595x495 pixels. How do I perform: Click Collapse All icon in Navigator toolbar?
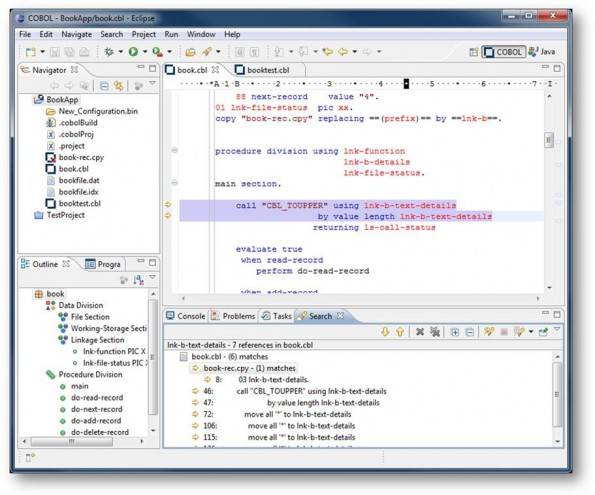point(104,86)
